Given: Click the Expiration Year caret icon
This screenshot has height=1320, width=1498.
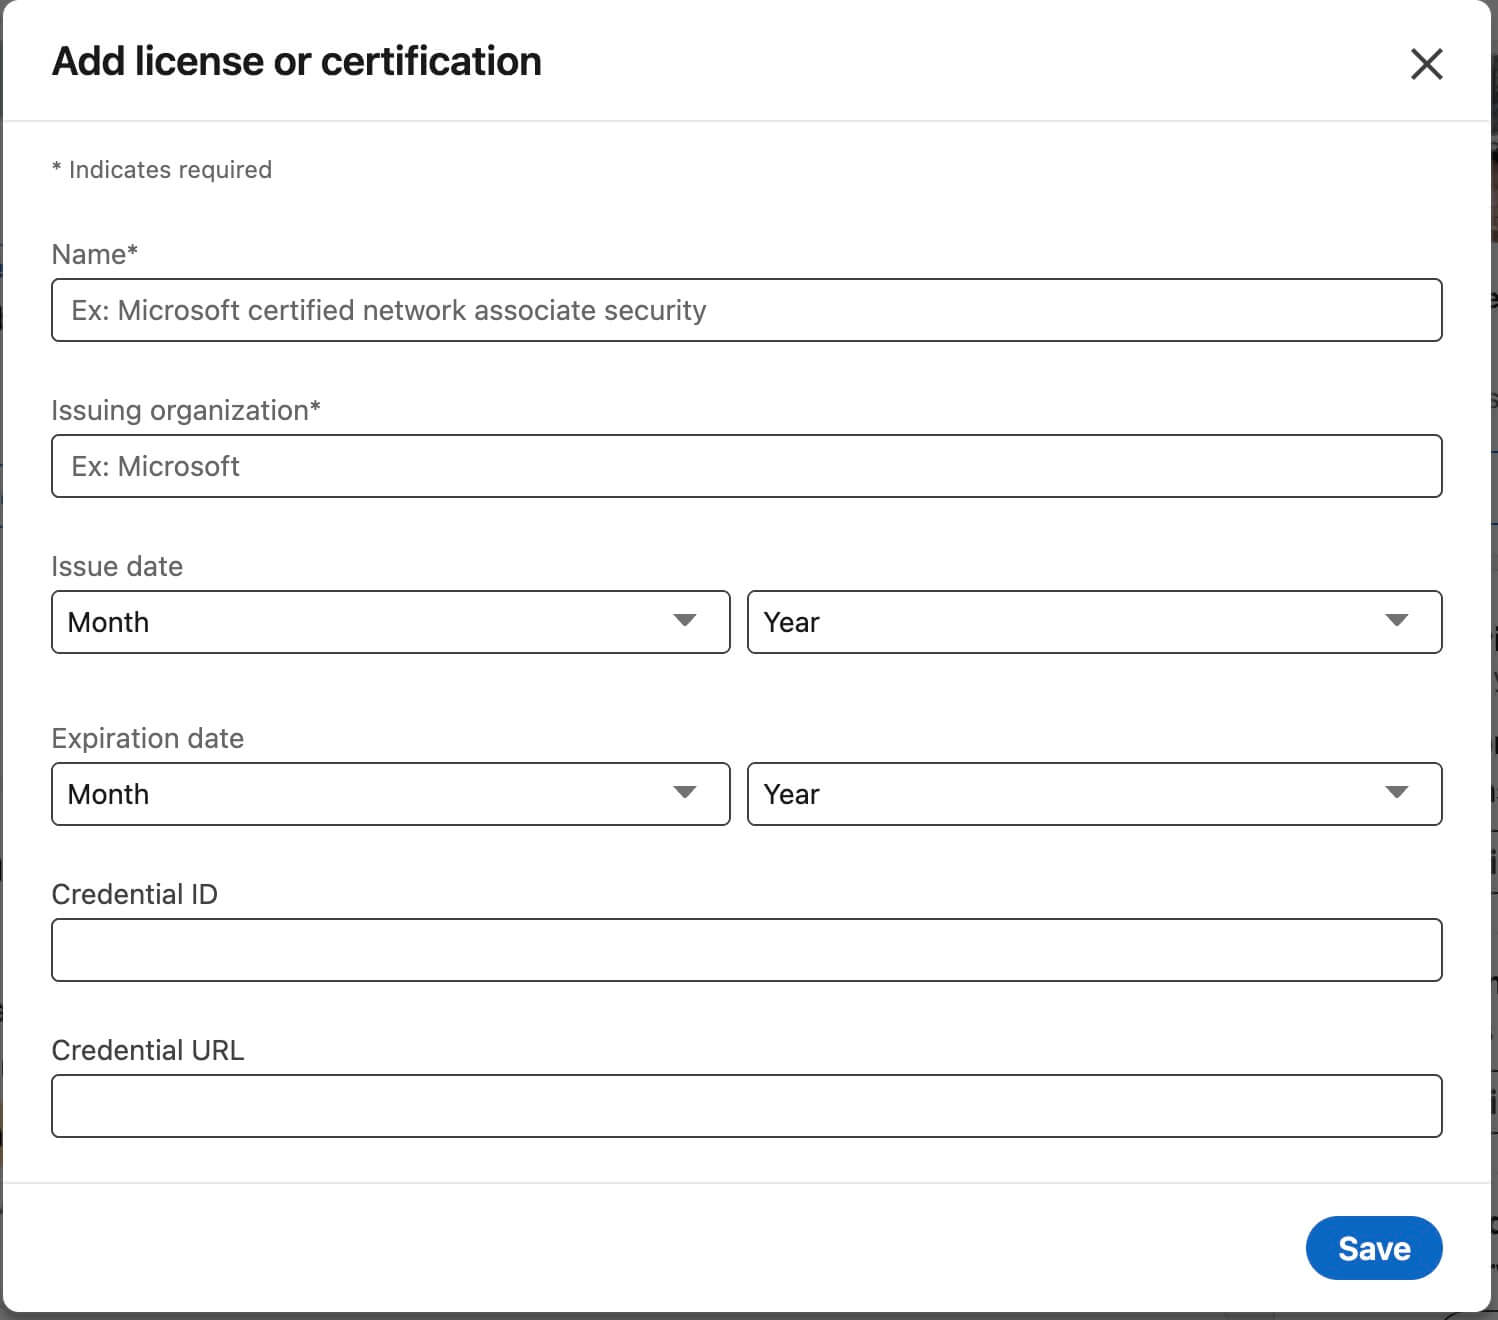Looking at the screenshot, I should [1397, 793].
